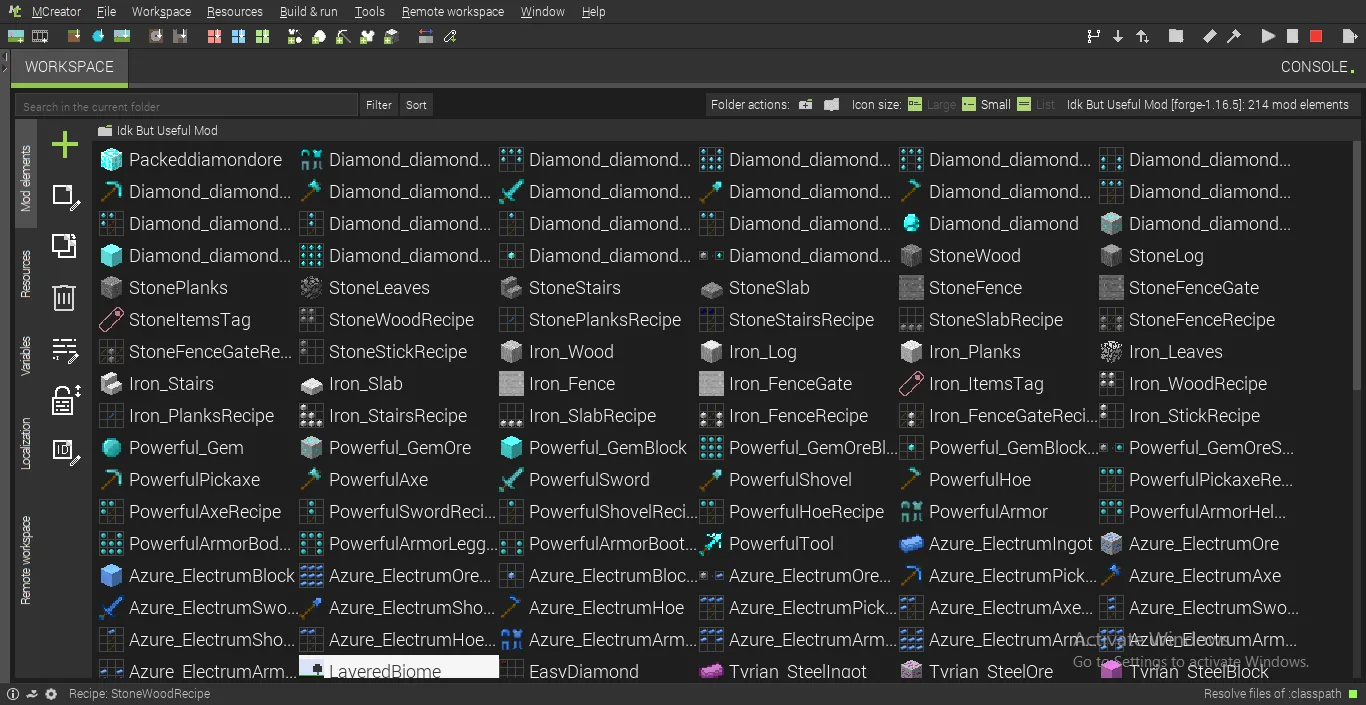The image size is (1366, 705).
Task: Open the Remote workspace menu
Action: [453, 12]
